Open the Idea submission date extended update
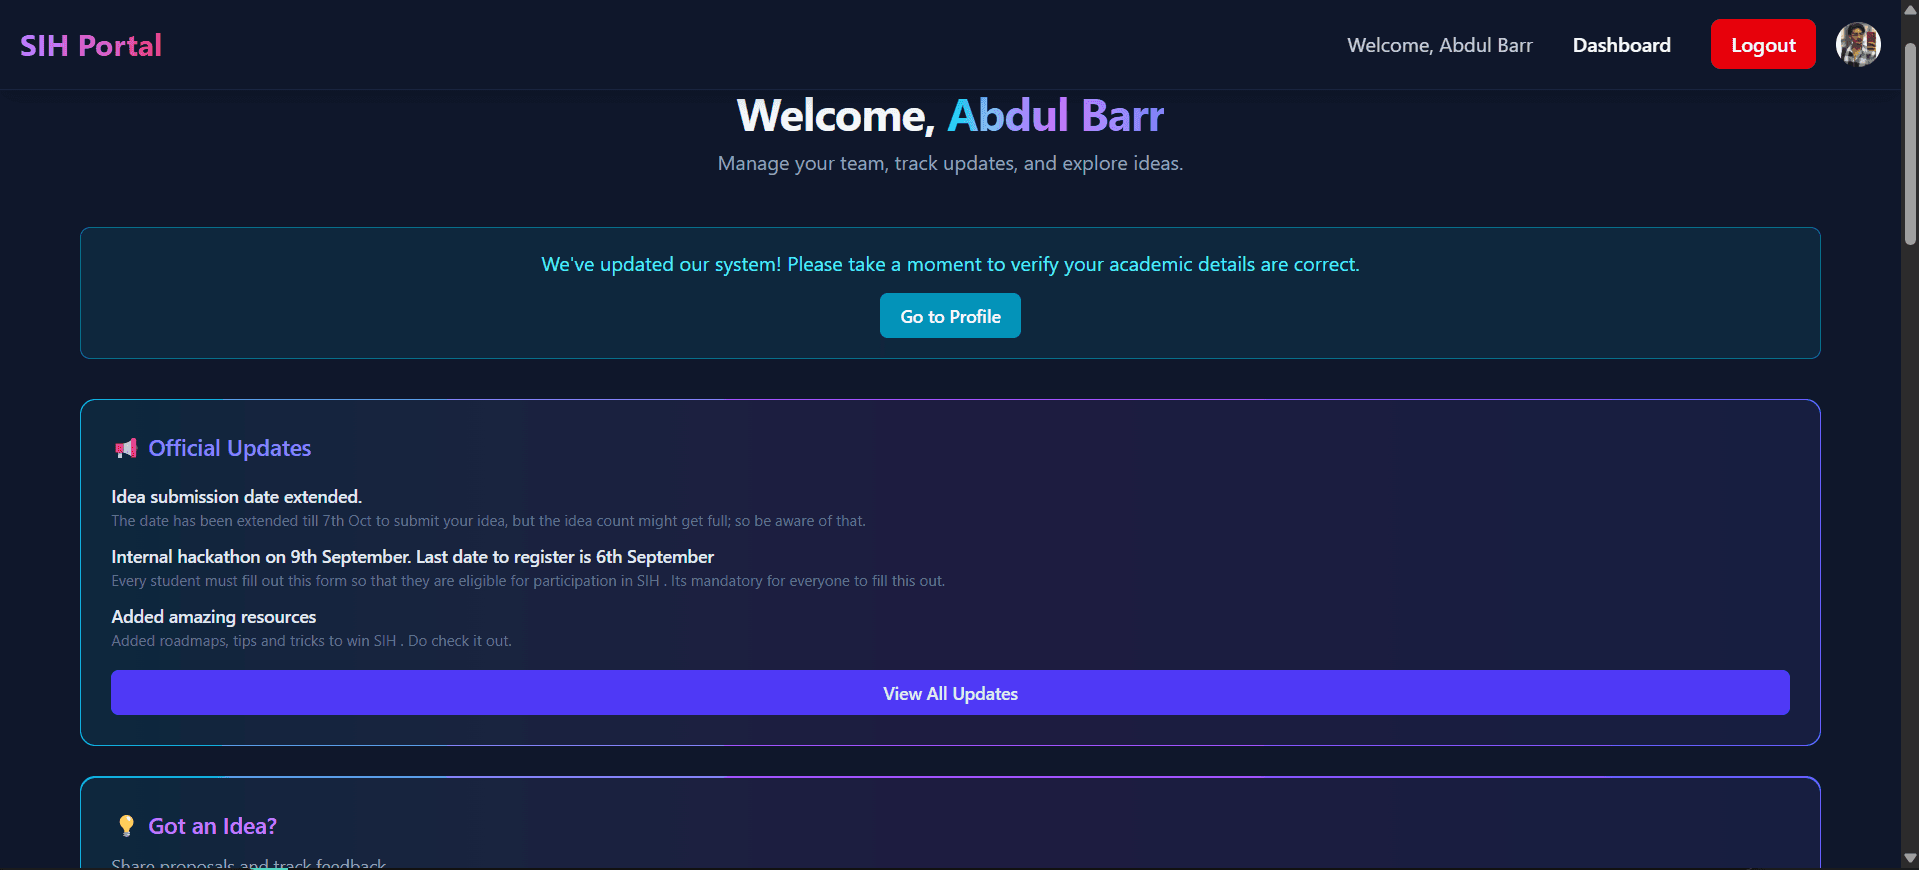Image resolution: width=1919 pixels, height=870 pixels. tap(237, 497)
